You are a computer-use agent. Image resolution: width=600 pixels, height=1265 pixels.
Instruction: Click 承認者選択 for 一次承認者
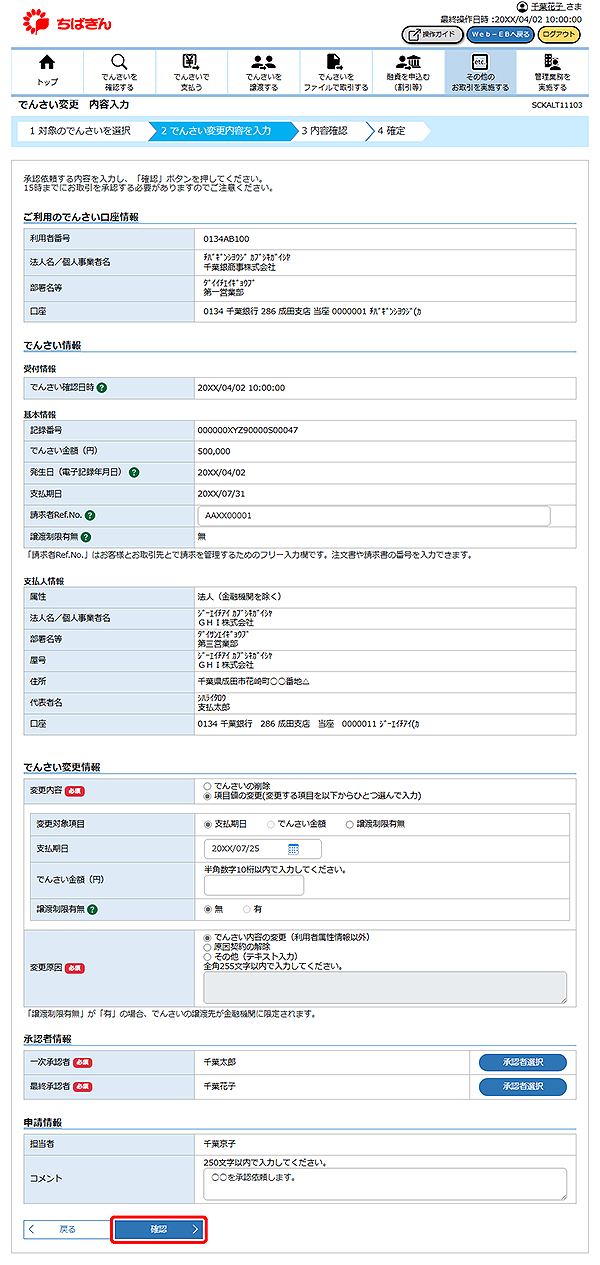[522, 1062]
